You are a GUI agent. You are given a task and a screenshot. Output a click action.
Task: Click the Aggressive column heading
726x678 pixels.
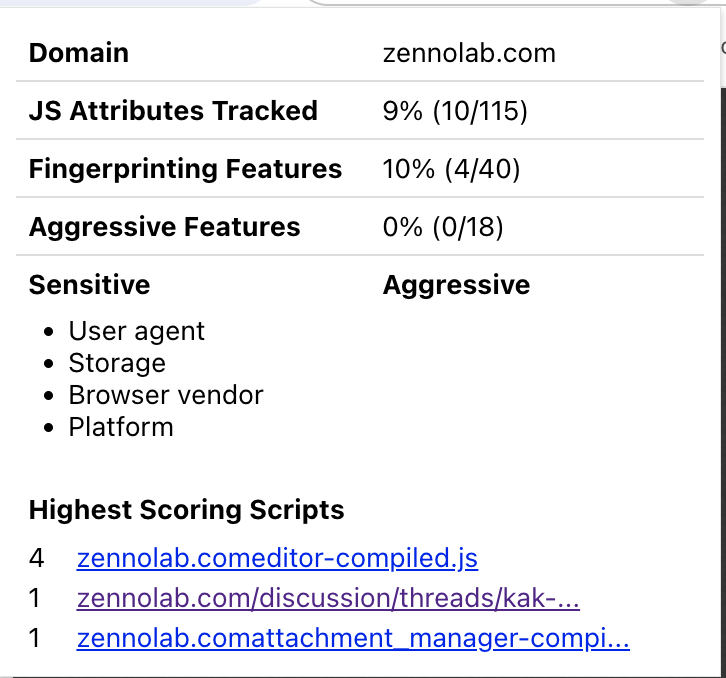click(456, 285)
